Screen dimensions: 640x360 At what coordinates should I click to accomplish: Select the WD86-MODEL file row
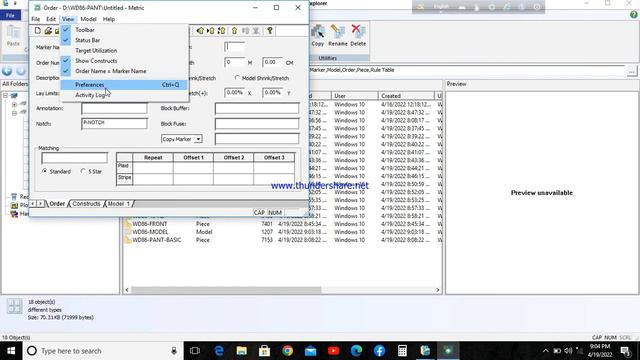[x=282, y=232]
